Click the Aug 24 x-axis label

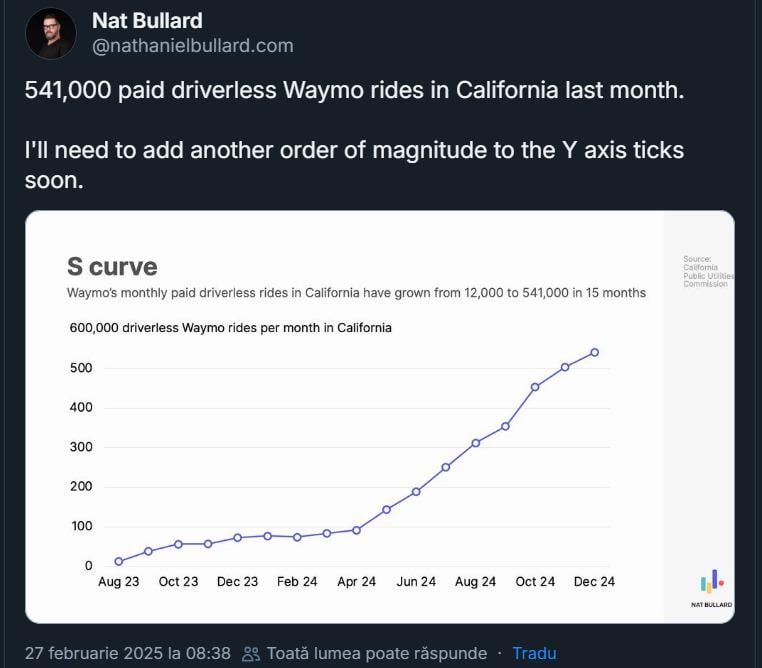click(x=475, y=582)
